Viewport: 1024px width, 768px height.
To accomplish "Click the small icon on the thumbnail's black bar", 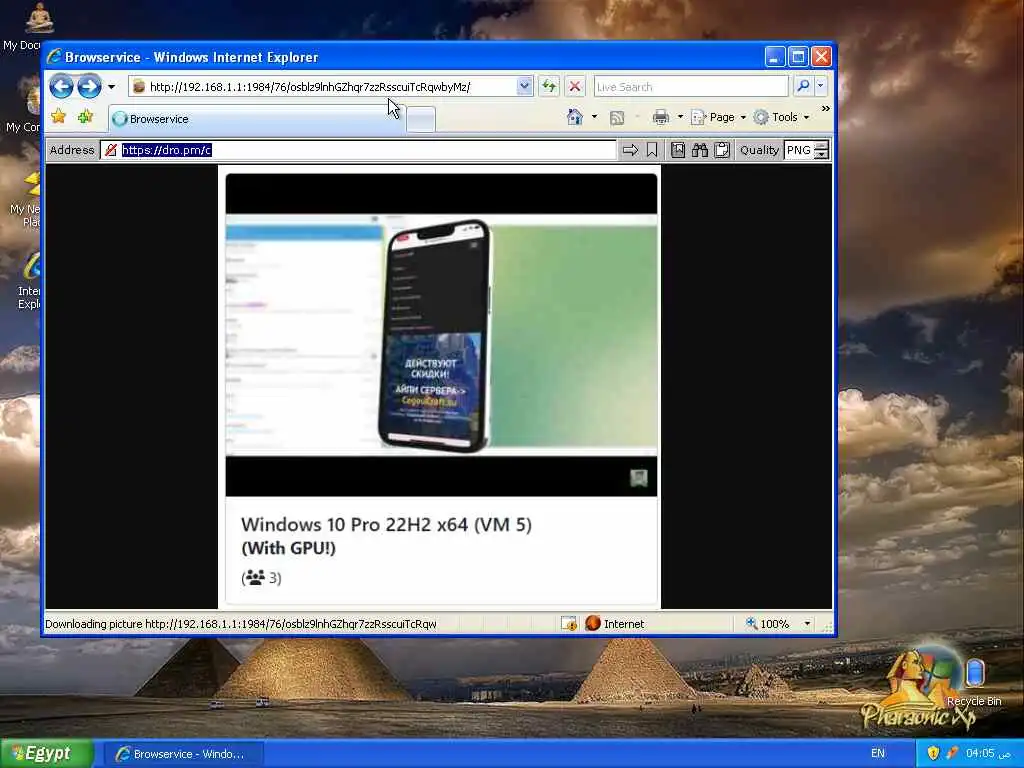I will coord(639,478).
